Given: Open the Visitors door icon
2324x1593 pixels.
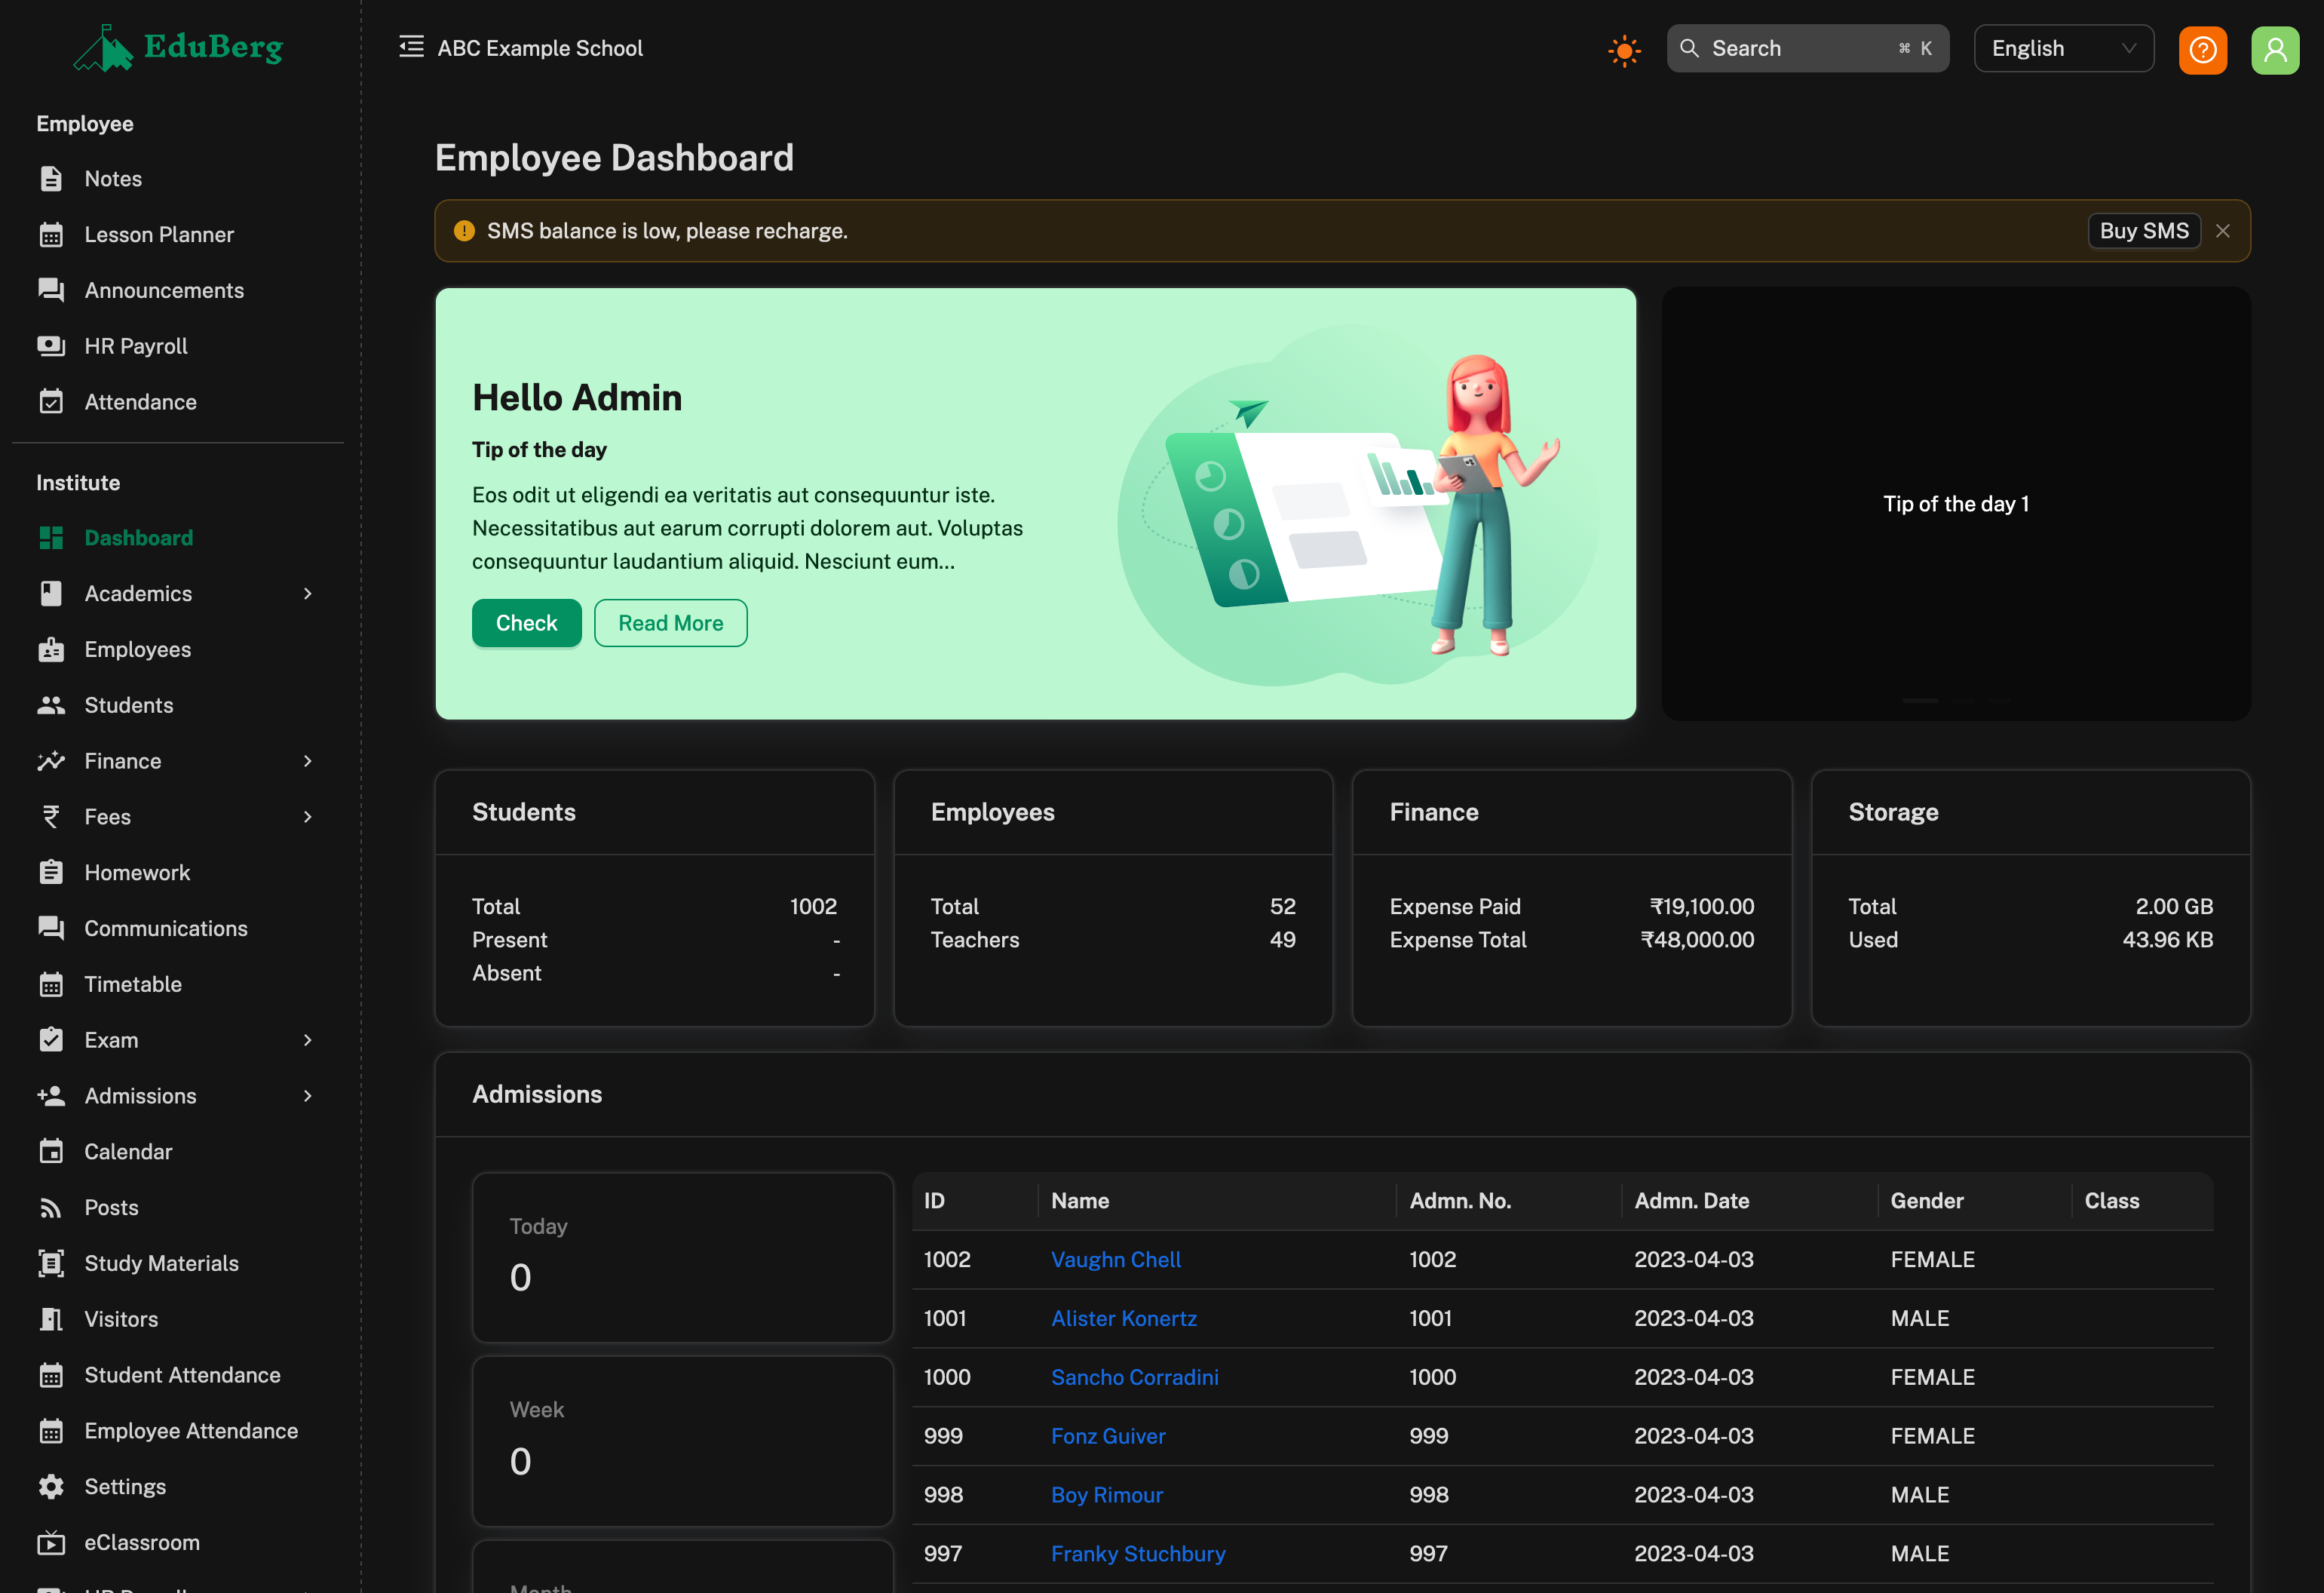Looking at the screenshot, I should (x=51, y=1319).
